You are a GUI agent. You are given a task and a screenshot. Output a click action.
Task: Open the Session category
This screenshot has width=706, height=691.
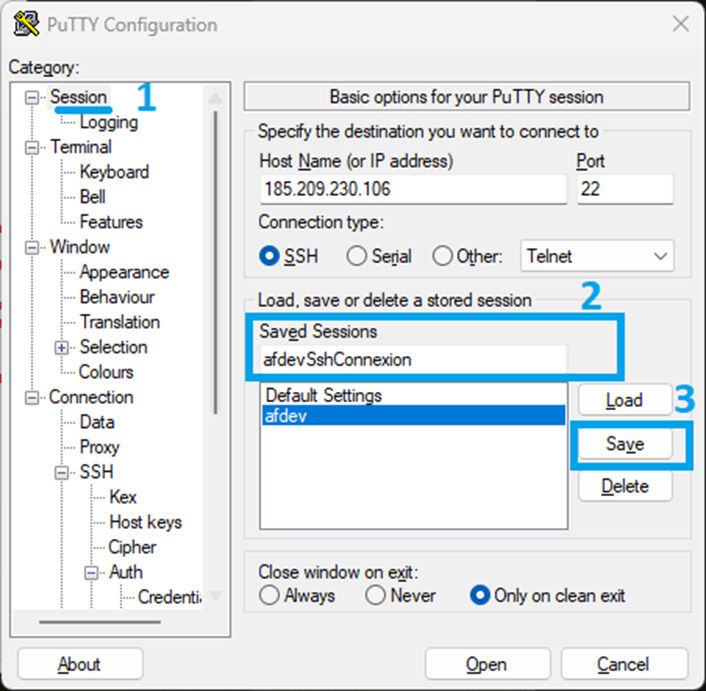[x=78, y=97]
